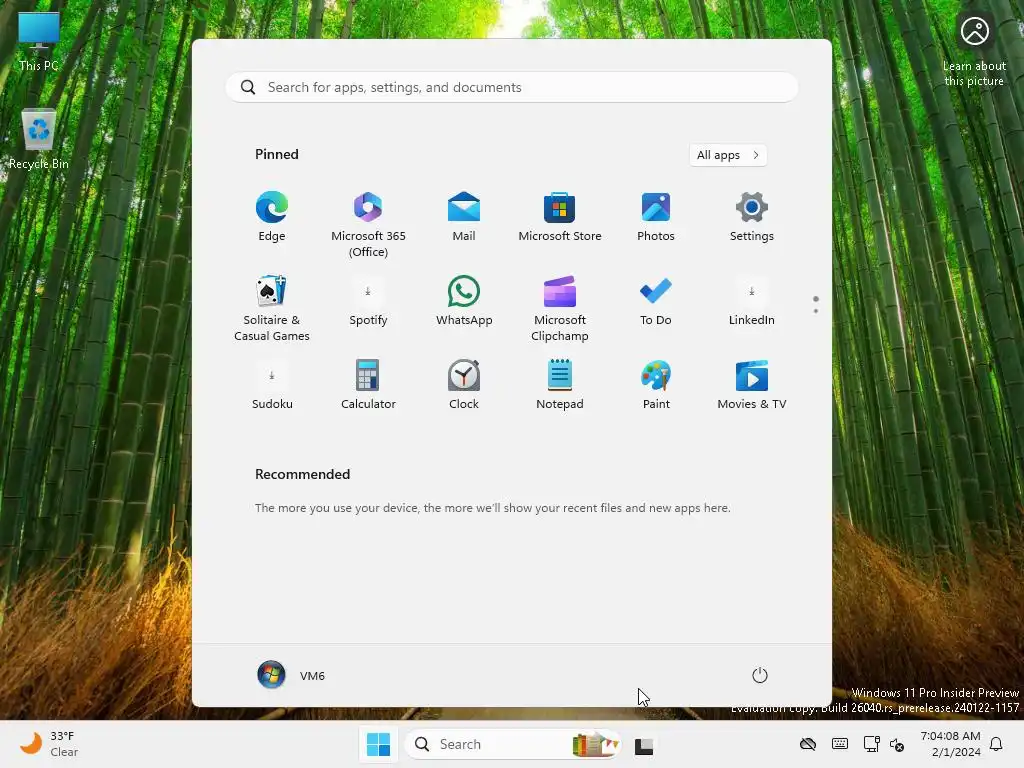Launch the Paint app
This screenshot has width=1024, height=768.
coord(656,385)
